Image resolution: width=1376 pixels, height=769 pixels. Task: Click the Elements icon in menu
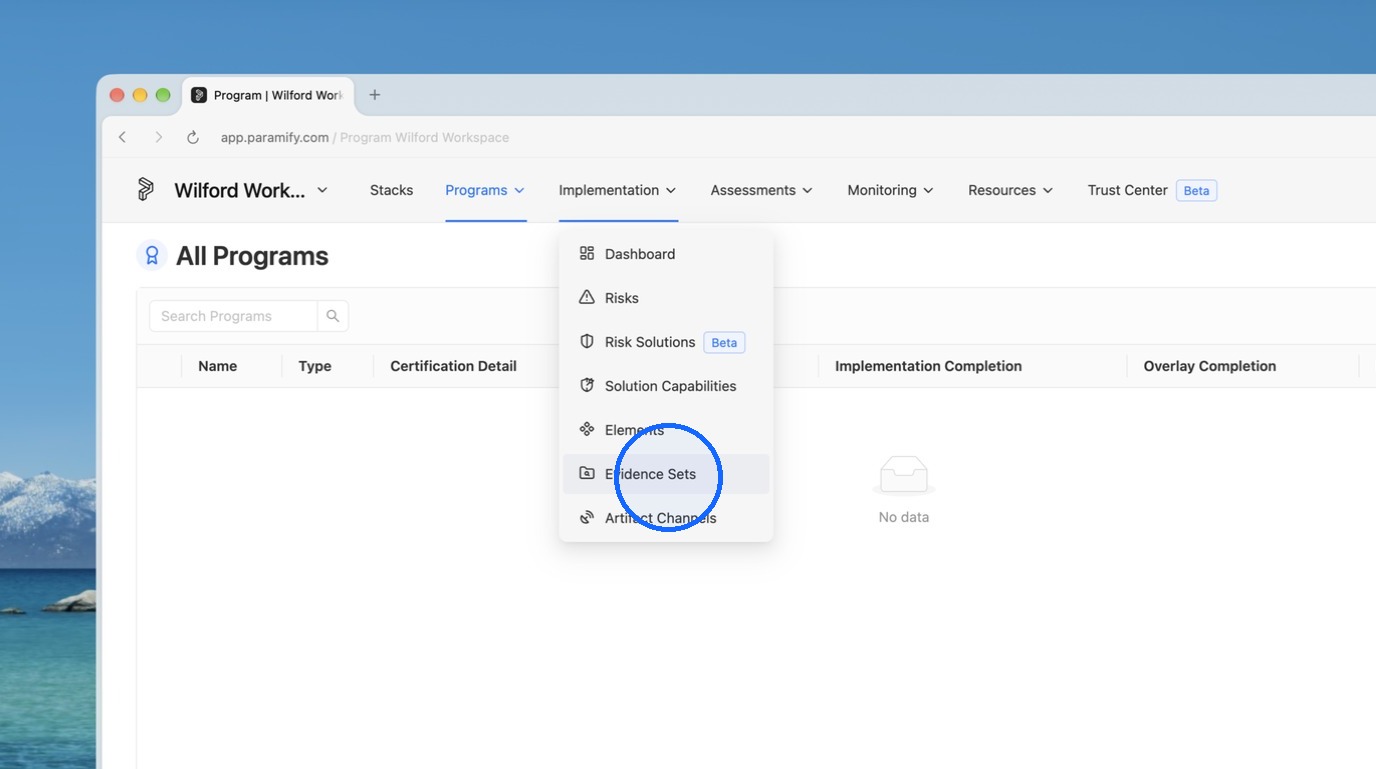[587, 430]
